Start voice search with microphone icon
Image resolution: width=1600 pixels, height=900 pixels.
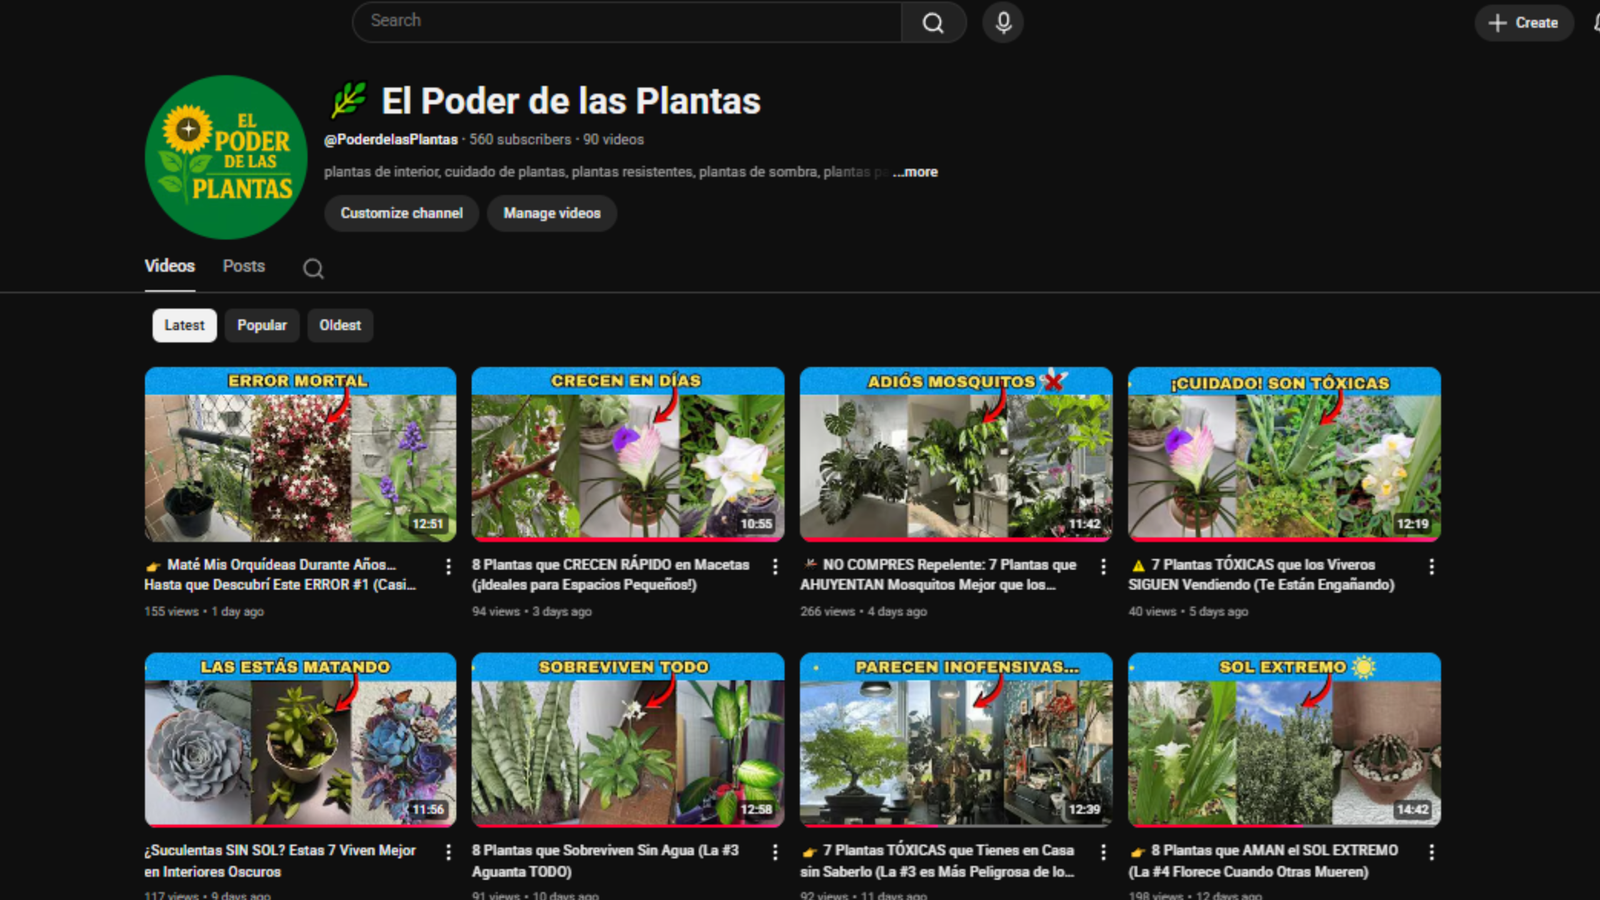(x=1003, y=22)
